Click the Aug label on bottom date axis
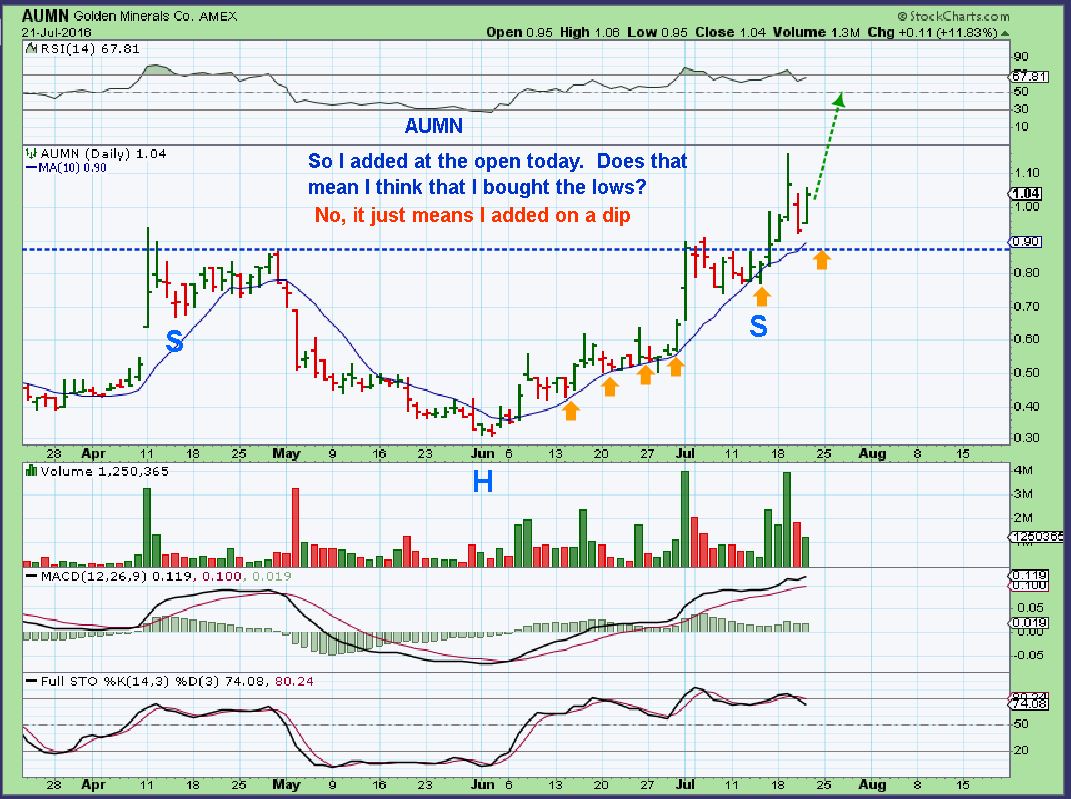The height and width of the screenshot is (799, 1071). pos(872,785)
